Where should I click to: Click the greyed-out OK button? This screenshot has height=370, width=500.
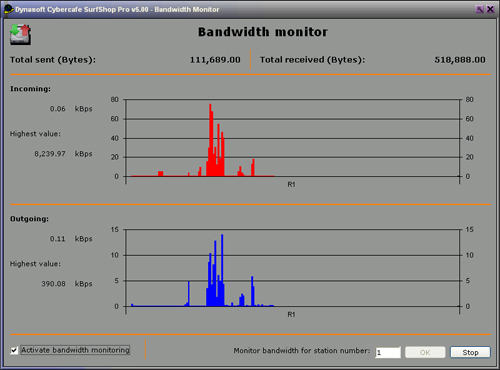coord(425,352)
